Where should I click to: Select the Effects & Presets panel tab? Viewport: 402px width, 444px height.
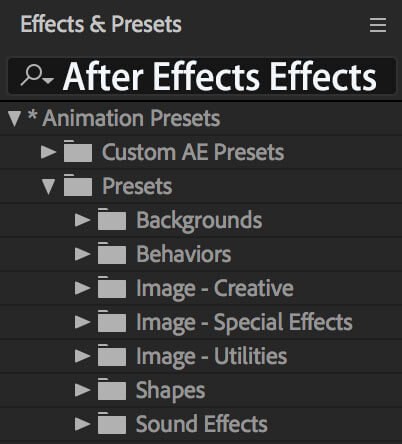pos(101,24)
